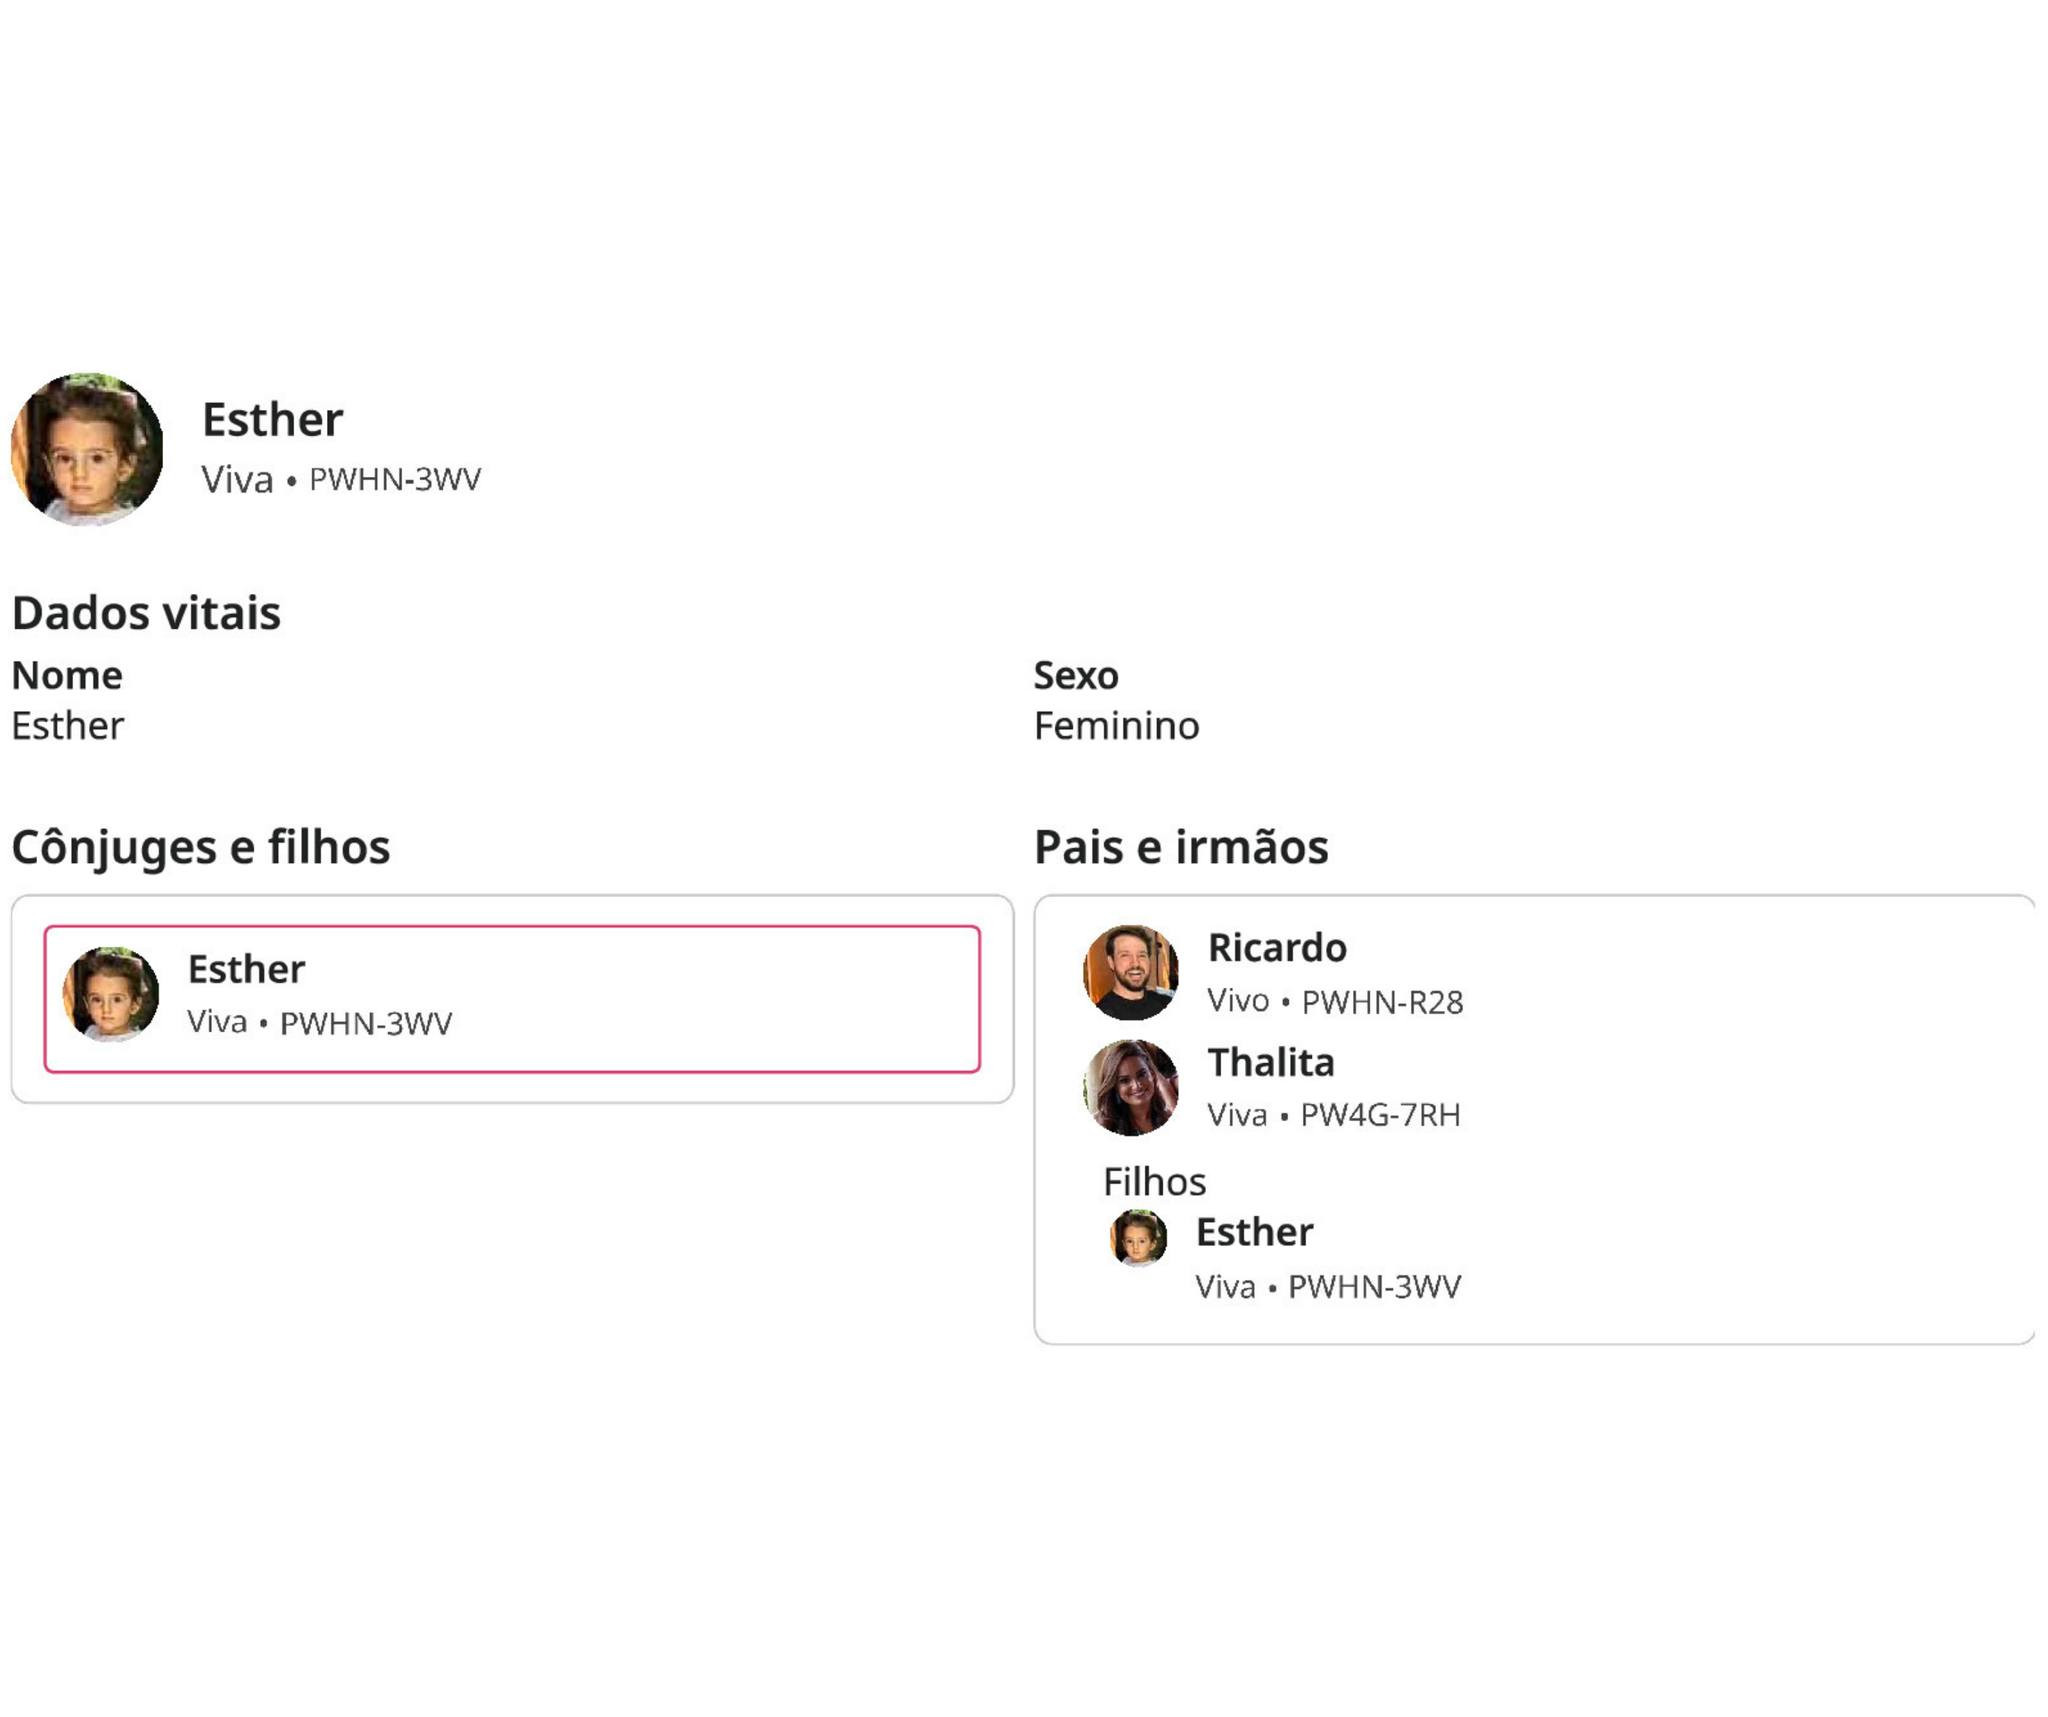Click the Feminino value under Sexo
2048x1717 pixels.
(x=1116, y=726)
